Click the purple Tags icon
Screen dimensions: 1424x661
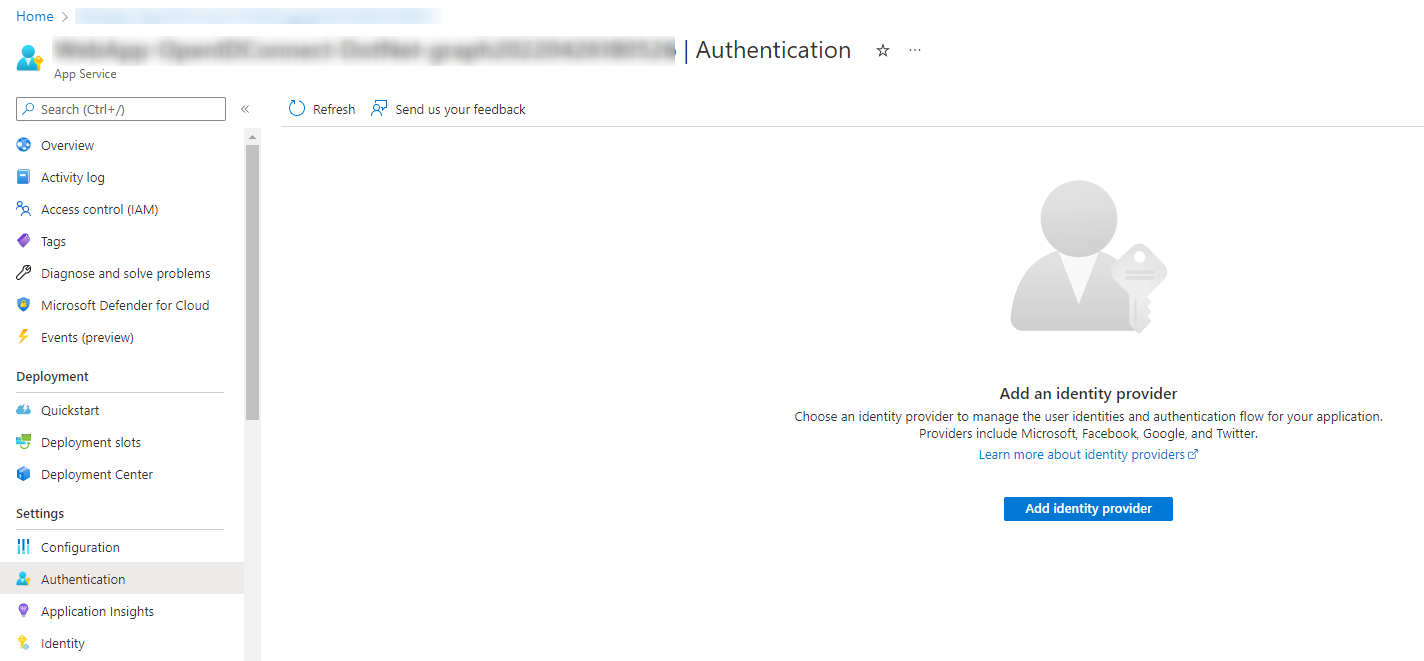pyautogui.click(x=24, y=241)
